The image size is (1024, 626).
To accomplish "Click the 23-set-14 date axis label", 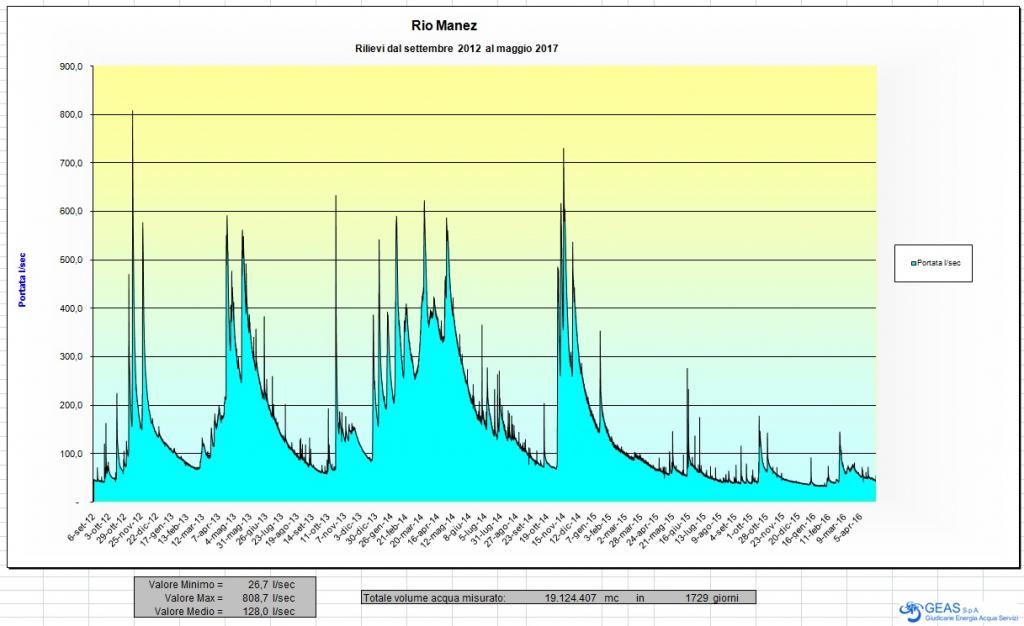I will point(519,529).
